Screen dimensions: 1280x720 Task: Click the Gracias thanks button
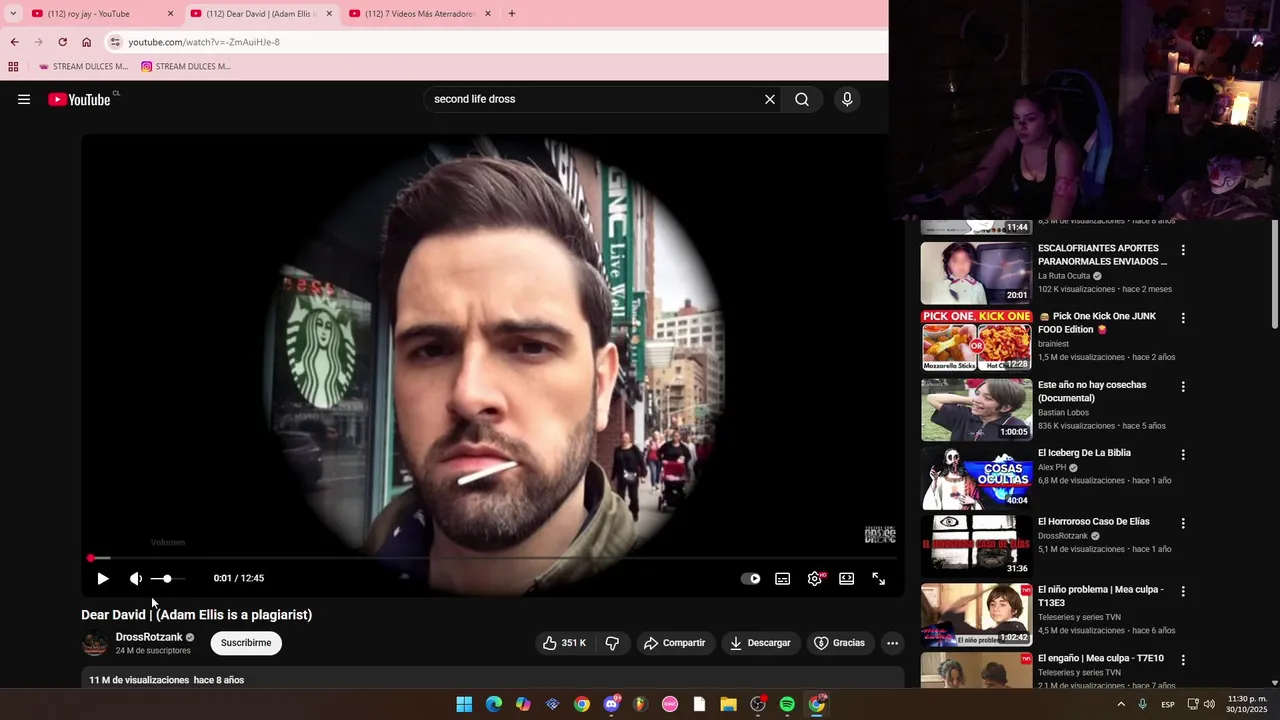click(839, 643)
